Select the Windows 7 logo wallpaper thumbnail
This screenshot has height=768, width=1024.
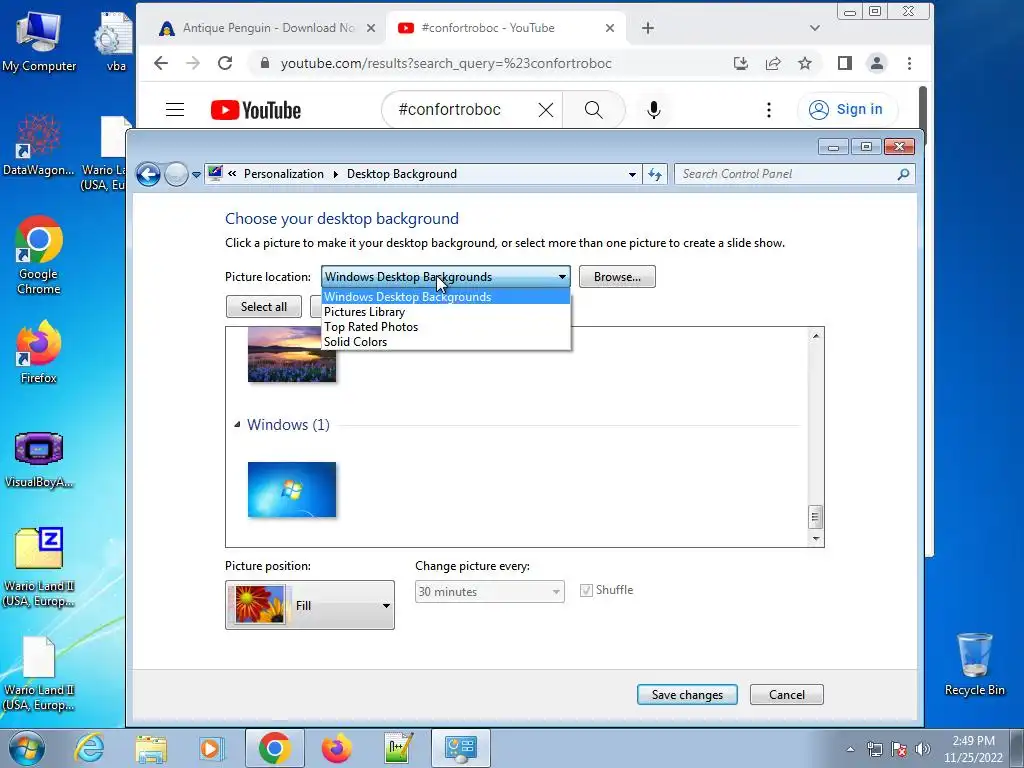point(292,490)
